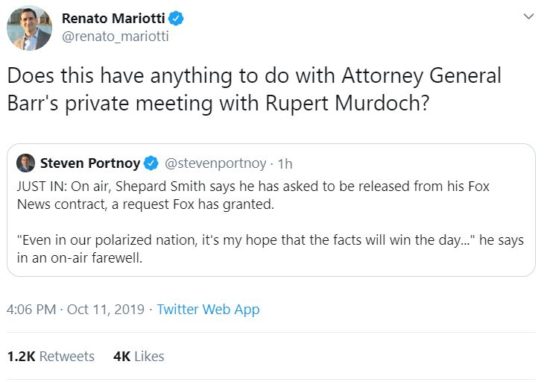This screenshot has width=550, height=382.
Task: Click the Twitter Web App source link
Action: [208, 309]
